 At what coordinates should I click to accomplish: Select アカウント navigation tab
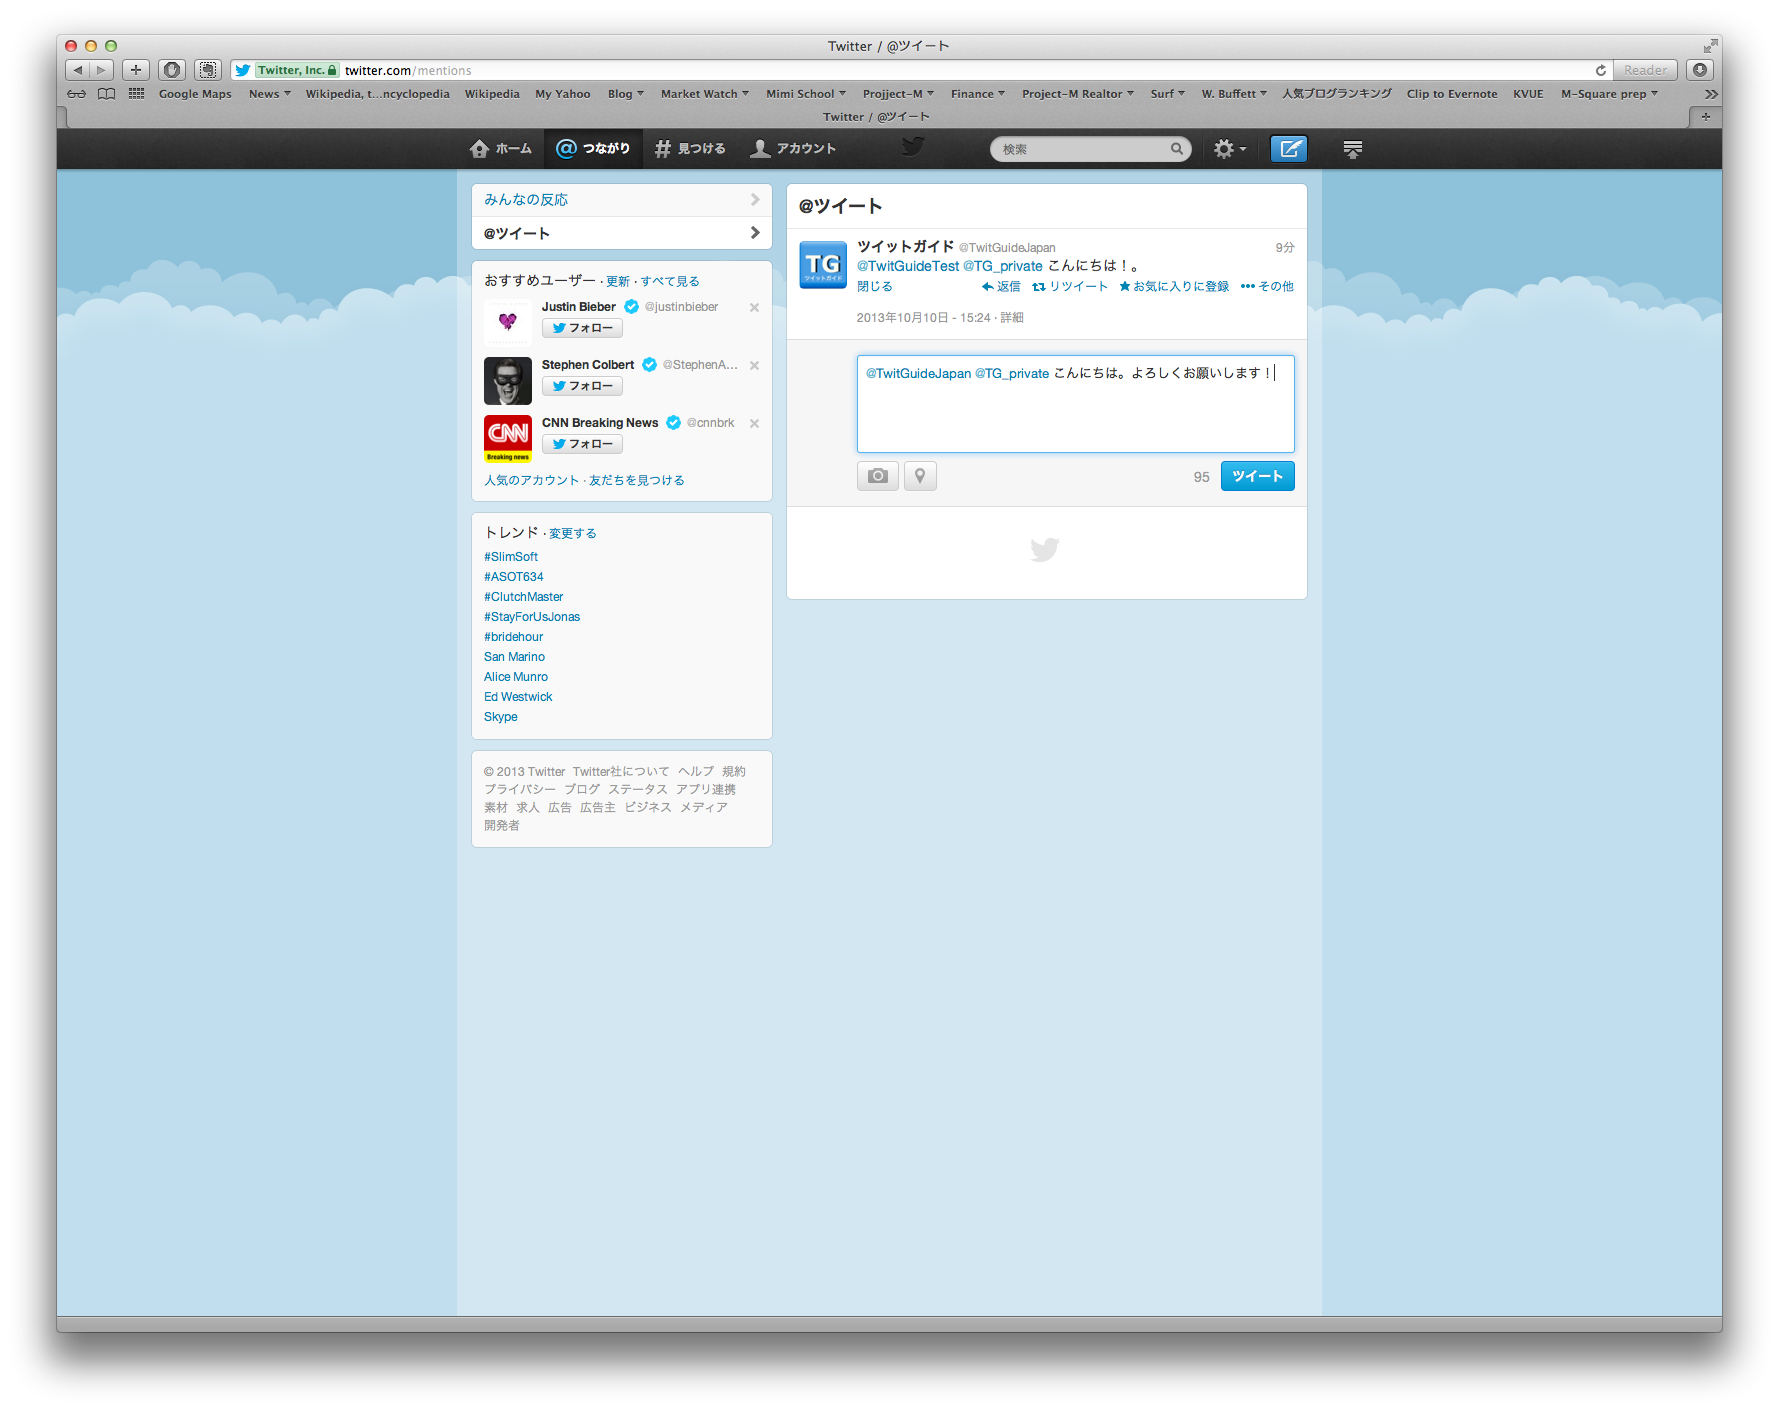794,148
